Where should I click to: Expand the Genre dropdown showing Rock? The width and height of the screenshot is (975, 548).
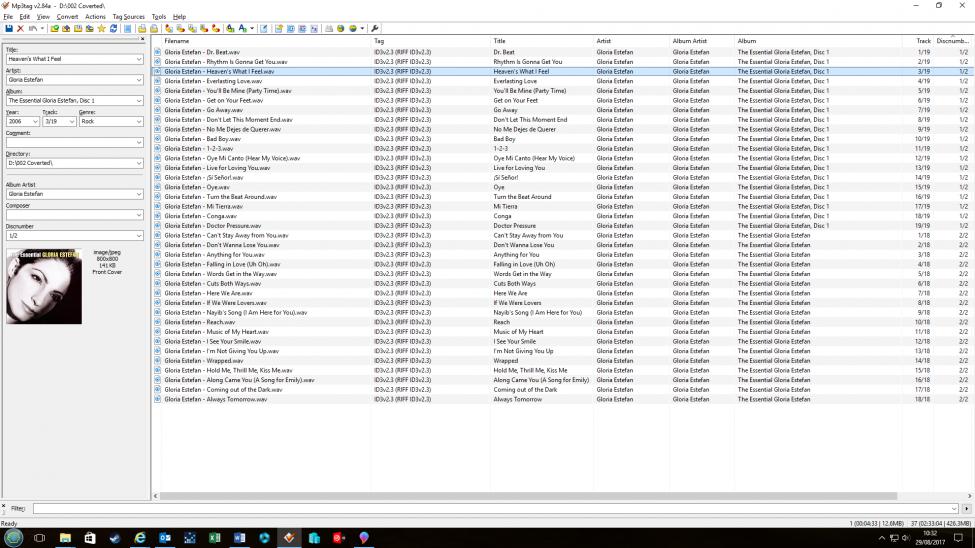(x=139, y=122)
